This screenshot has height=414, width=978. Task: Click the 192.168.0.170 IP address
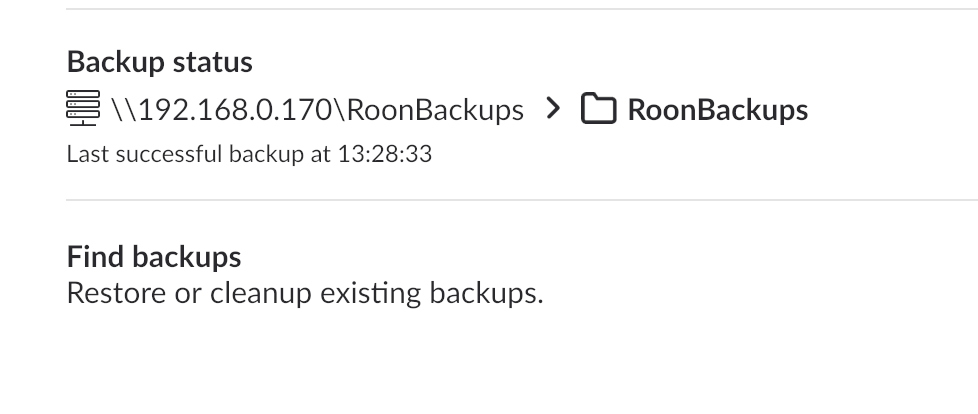235,110
